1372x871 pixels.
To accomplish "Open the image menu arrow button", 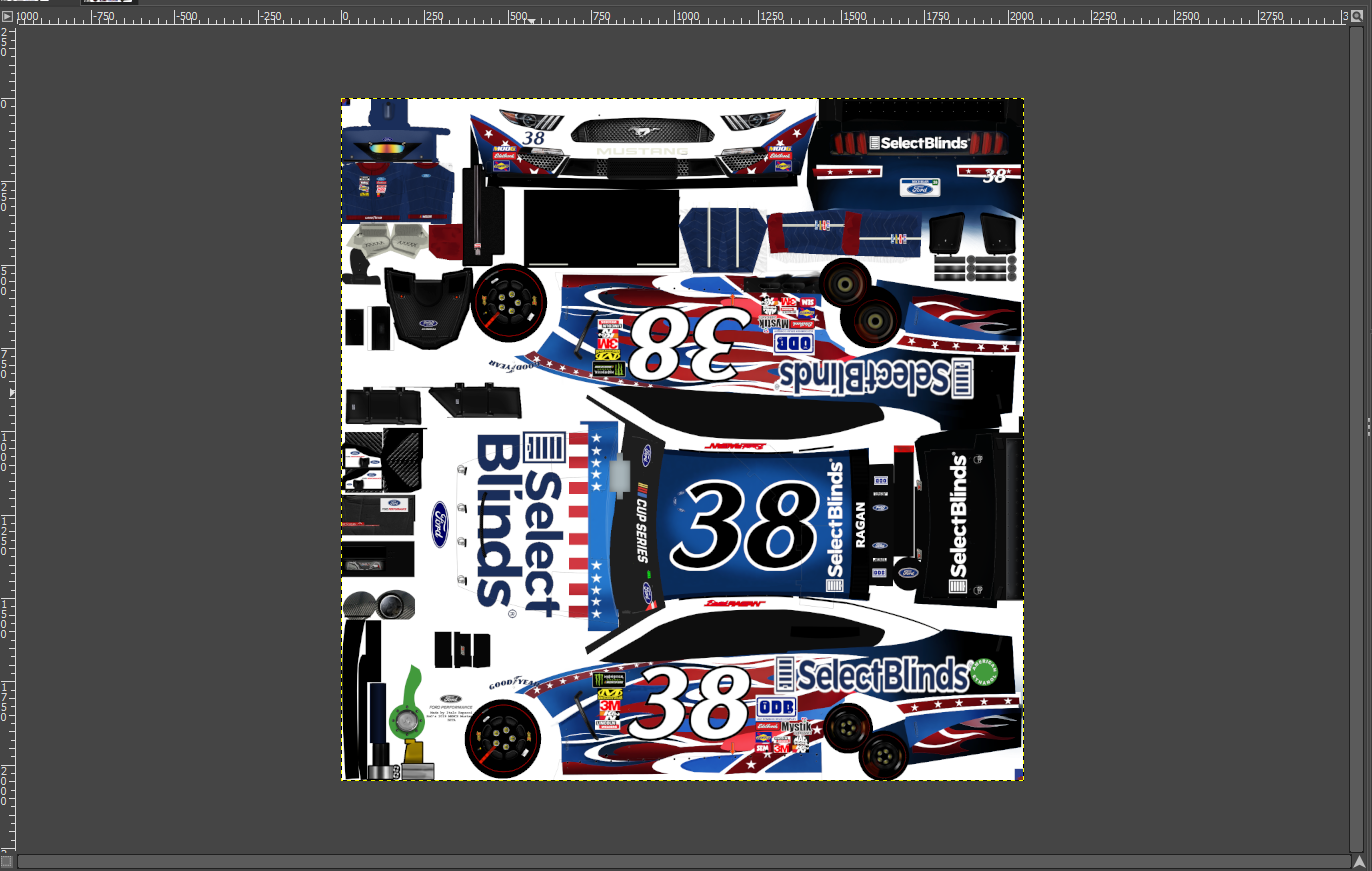I will 7,17.
